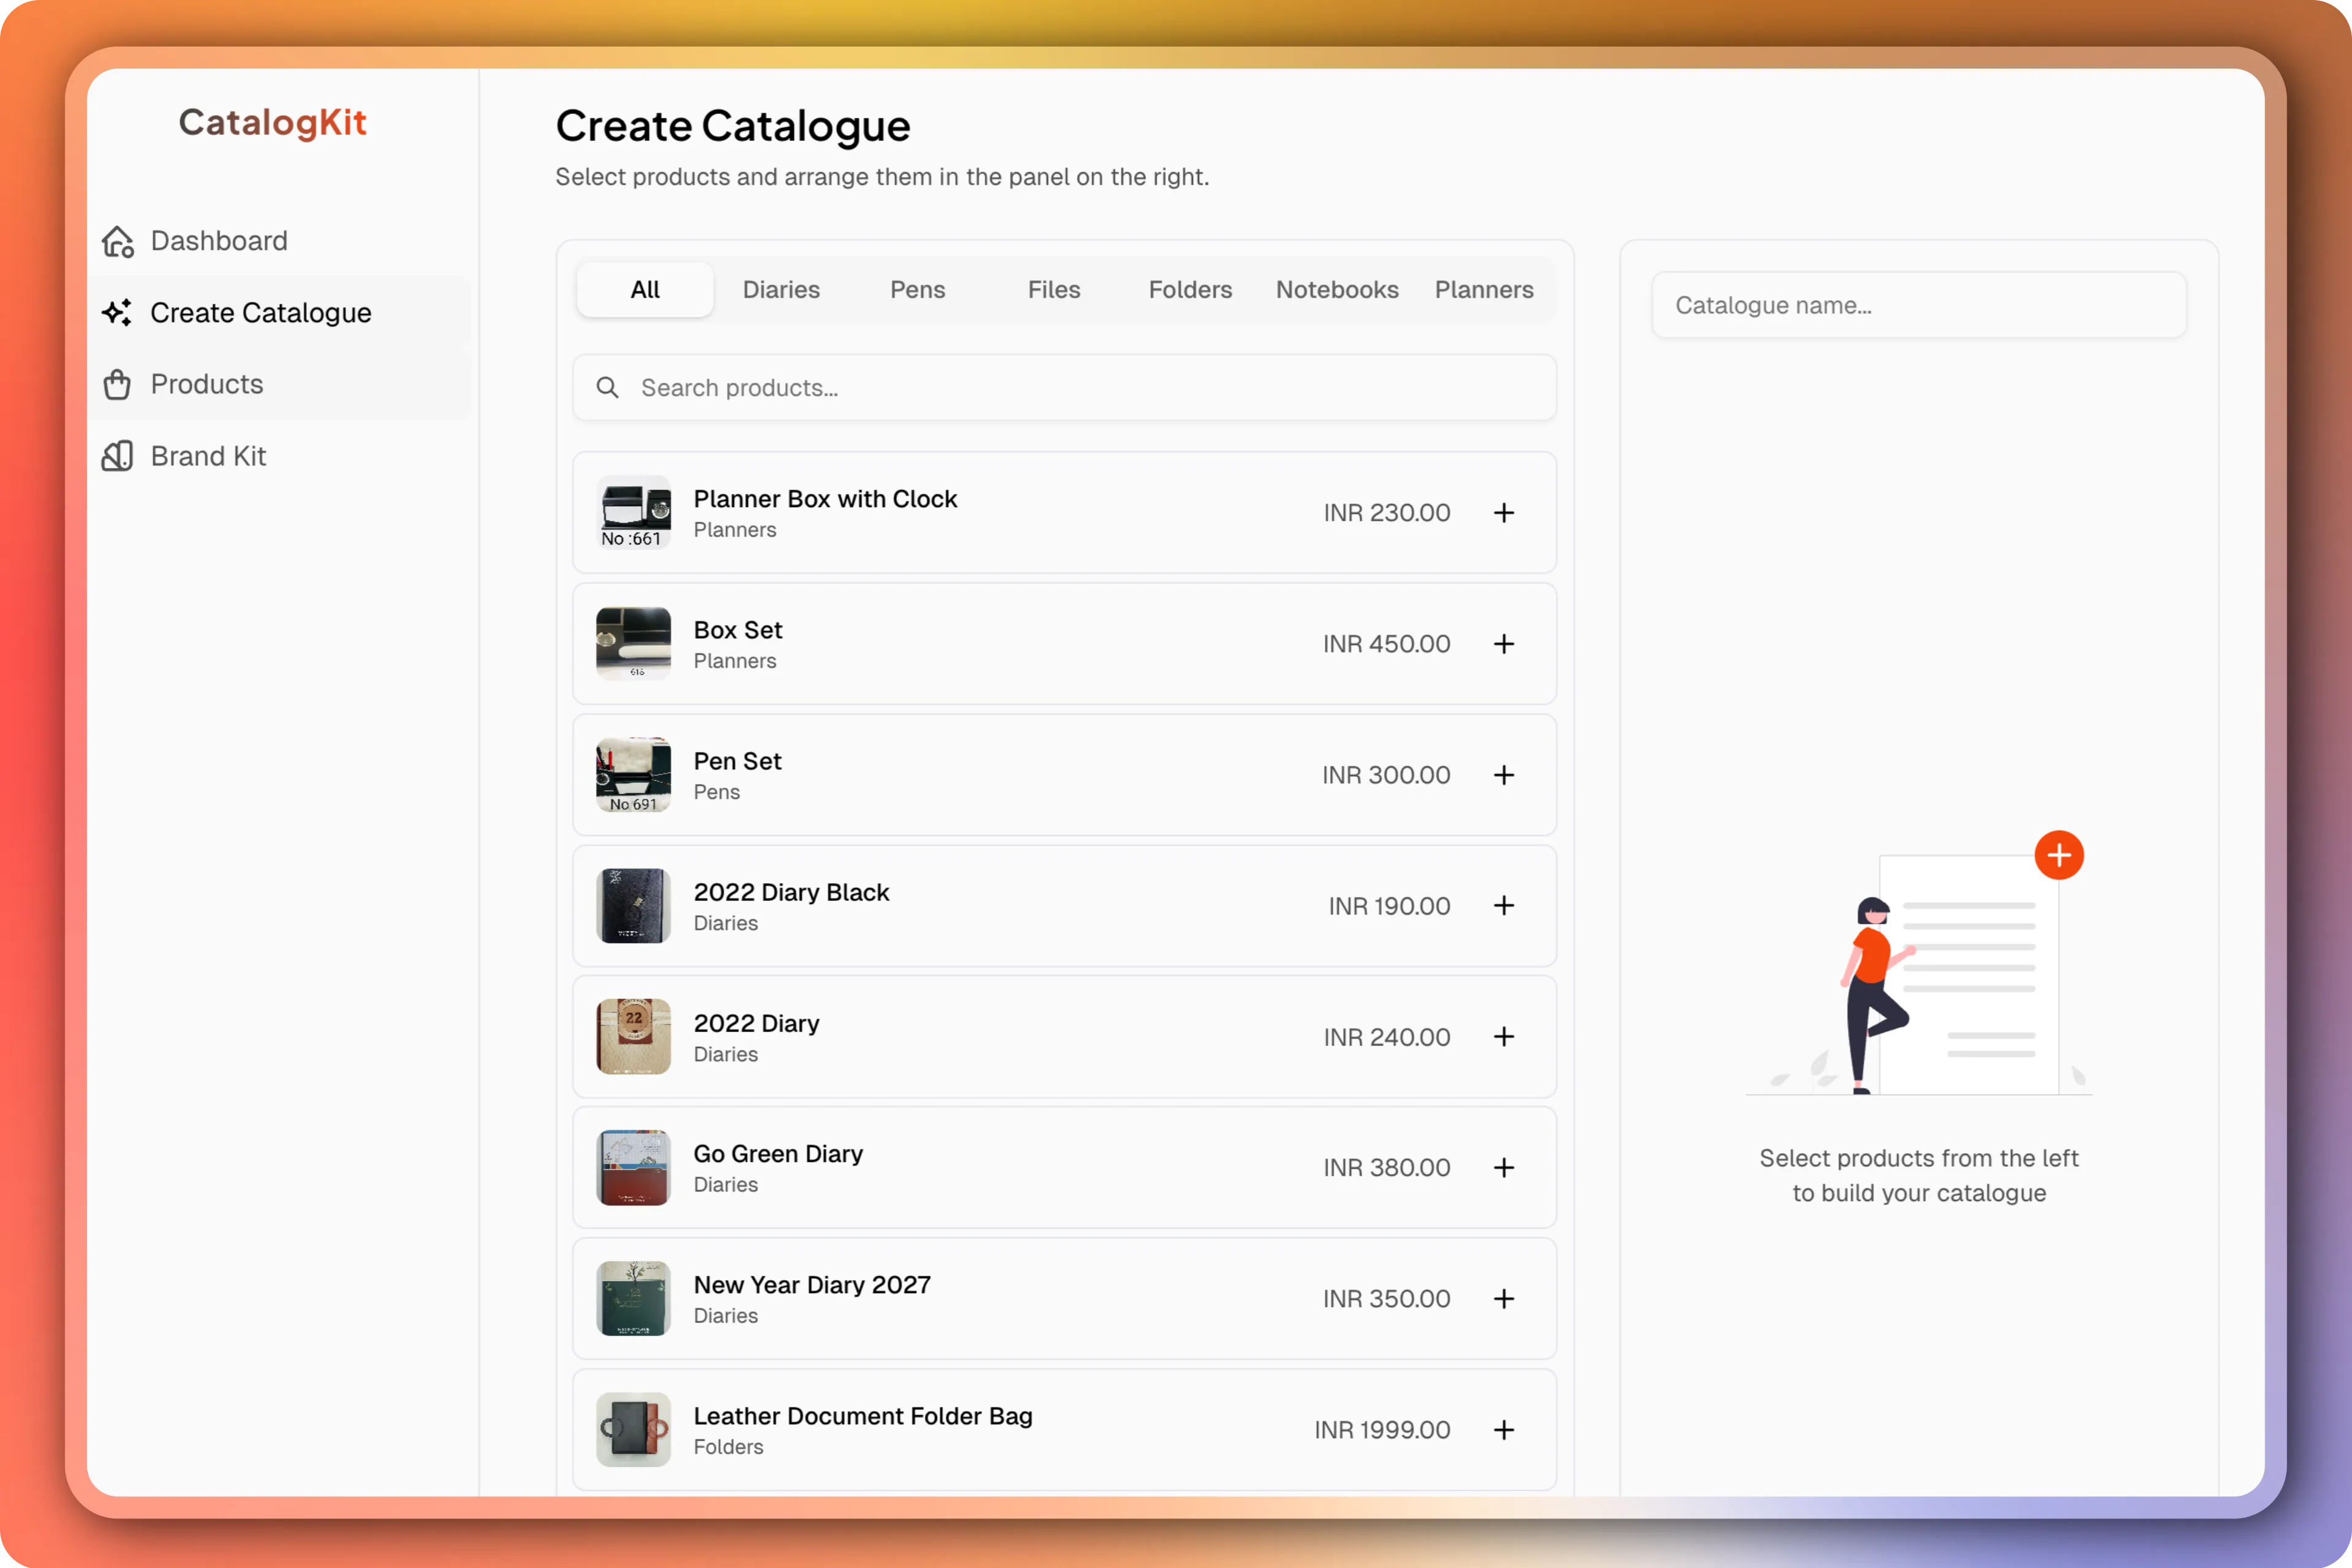Click the 'New Year Diary 2027' product name
This screenshot has width=2352, height=1568.
812,1285
